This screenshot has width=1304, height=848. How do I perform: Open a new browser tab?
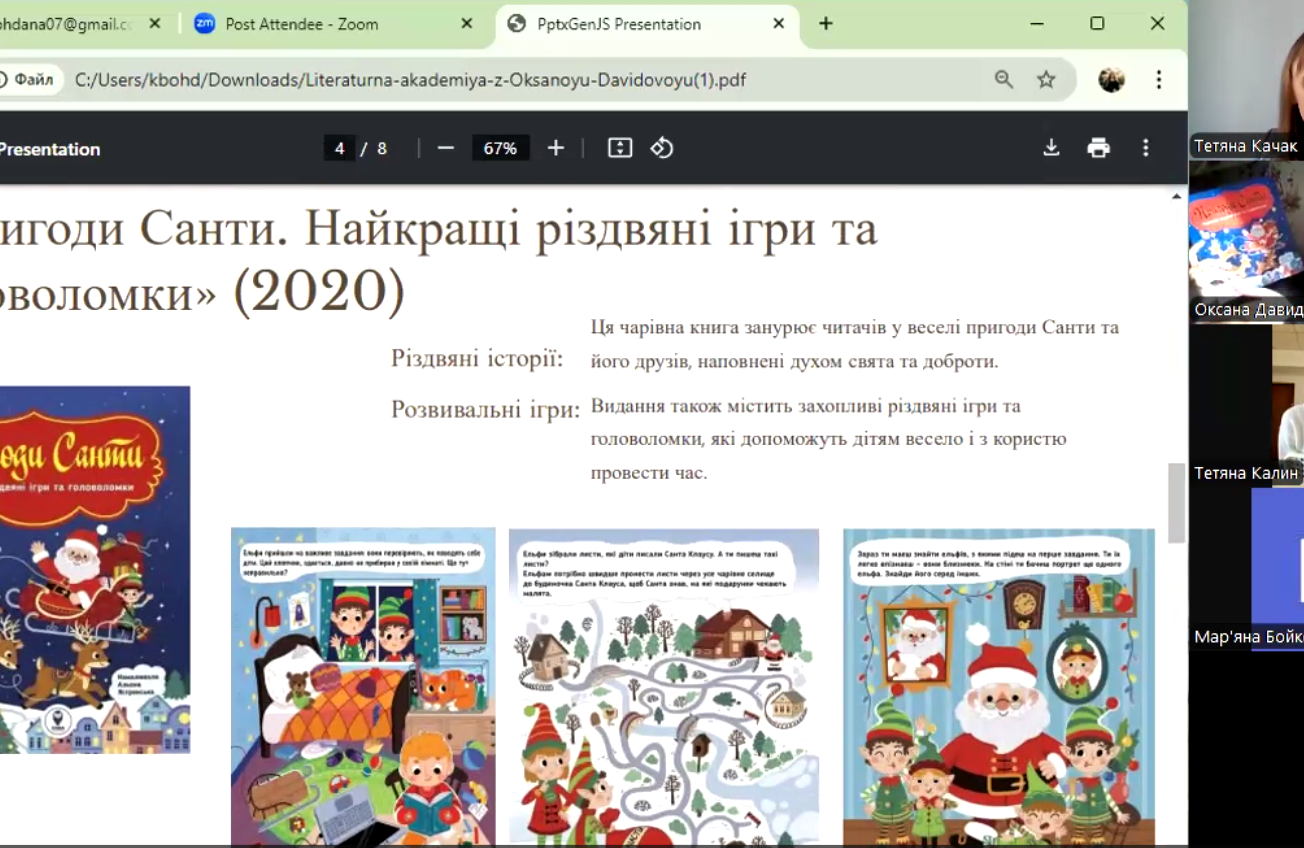click(x=826, y=24)
